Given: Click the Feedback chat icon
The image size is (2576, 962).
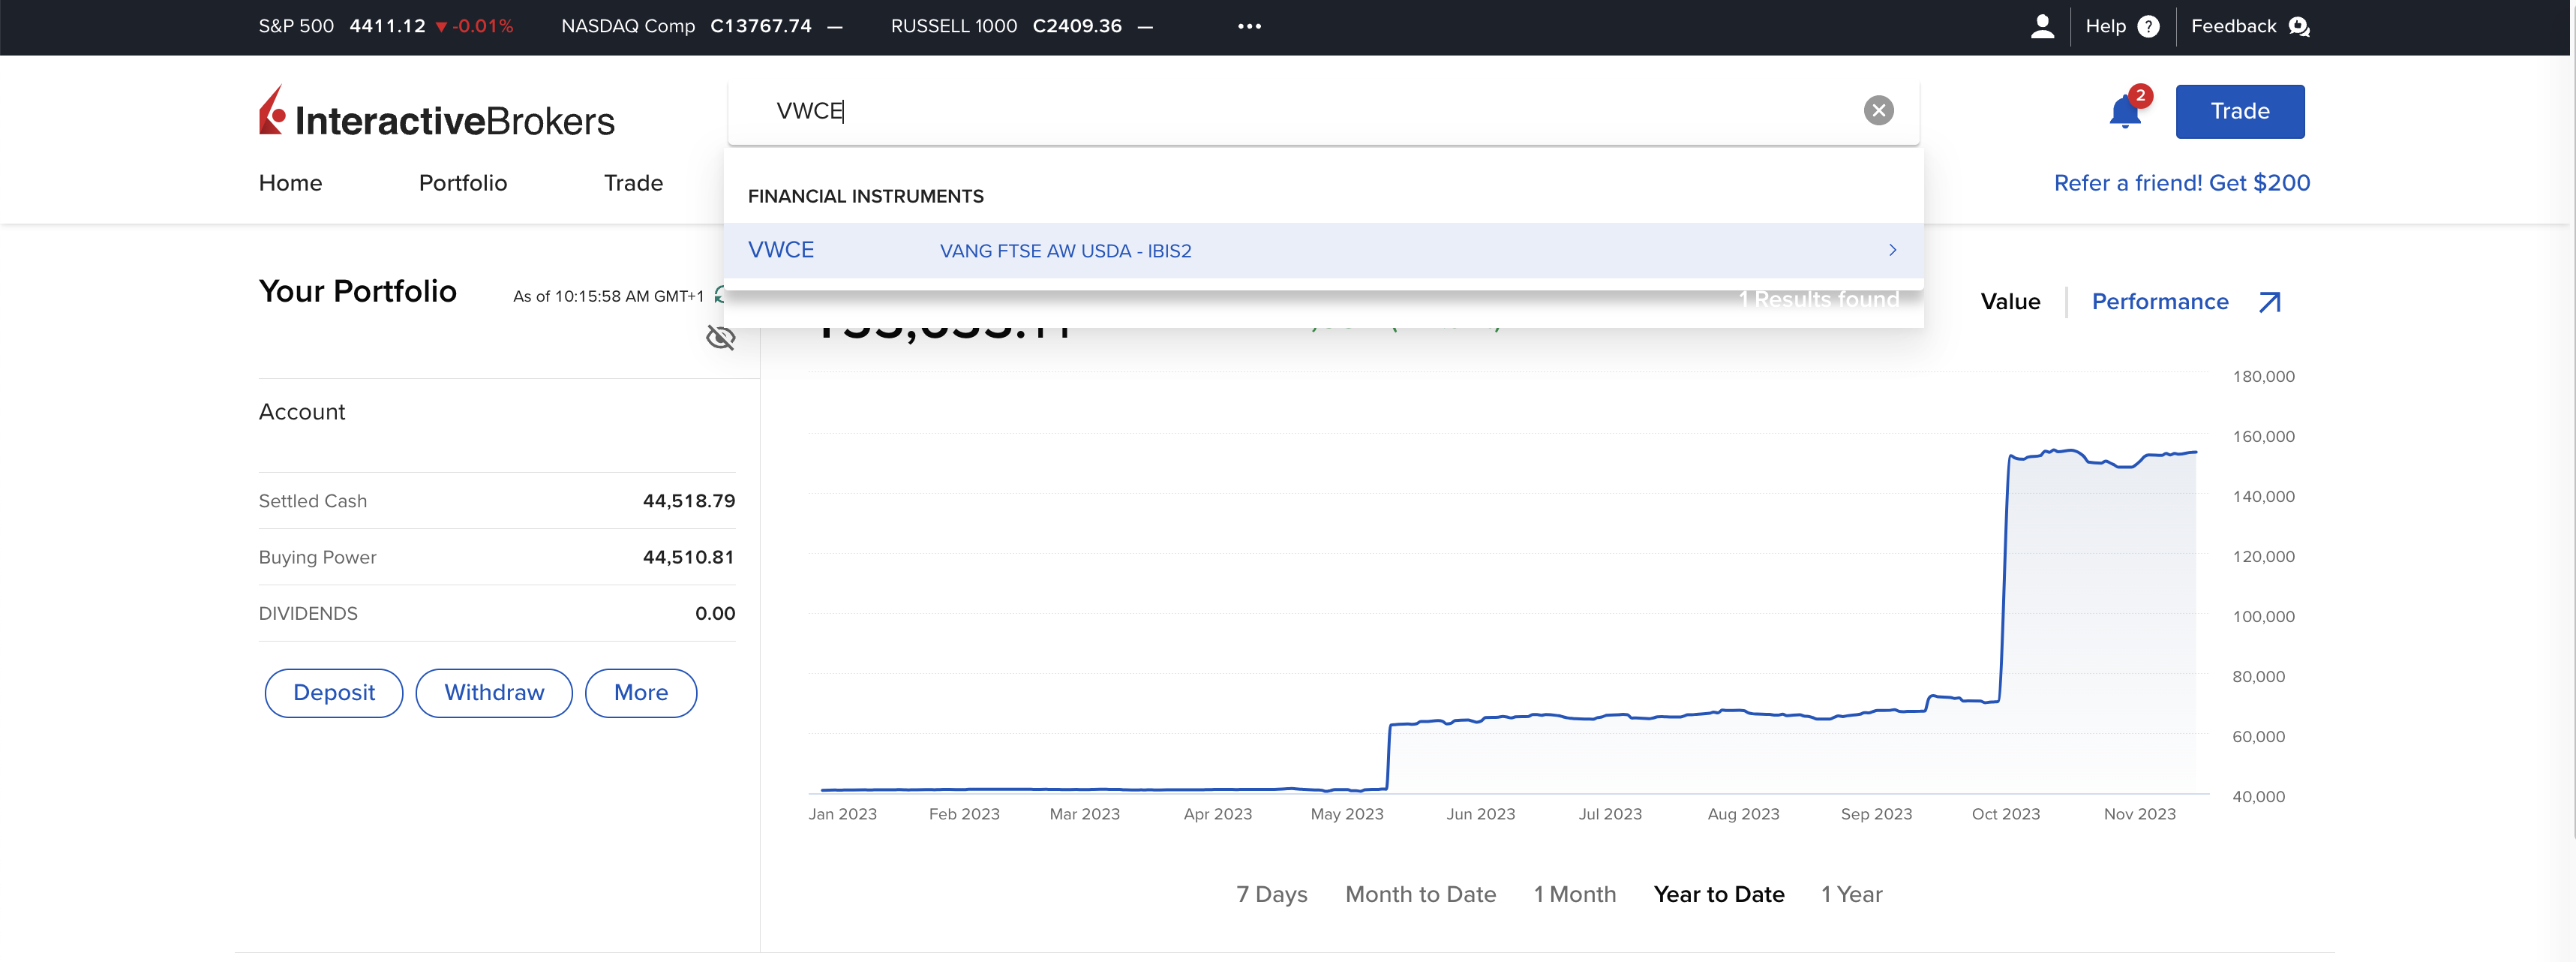Looking at the screenshot, I should click(x=2298, y=26).
